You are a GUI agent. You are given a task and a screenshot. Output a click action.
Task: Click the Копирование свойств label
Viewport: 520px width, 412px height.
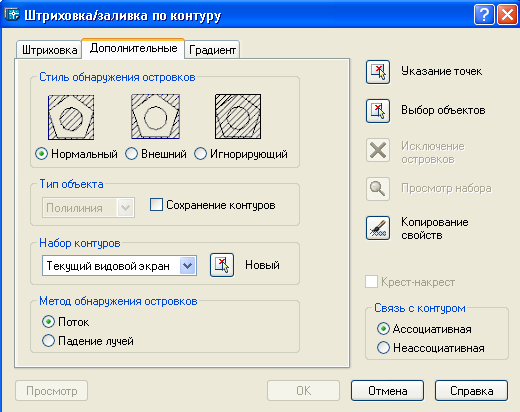coord(435,229)
